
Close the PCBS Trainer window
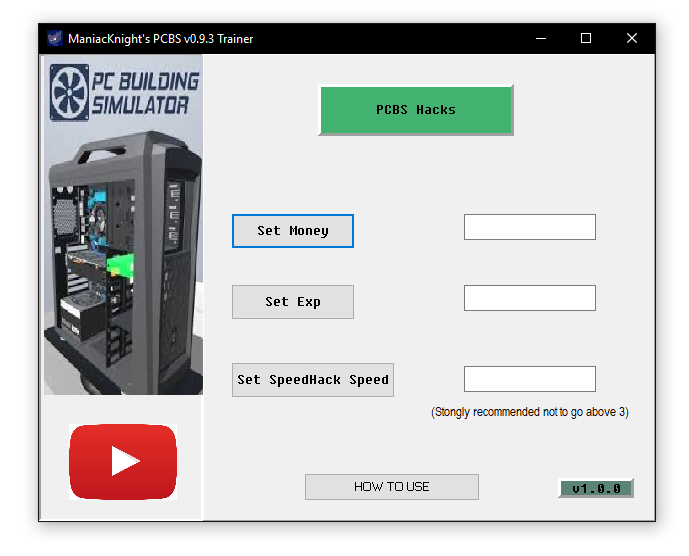(x=632, y=39)
